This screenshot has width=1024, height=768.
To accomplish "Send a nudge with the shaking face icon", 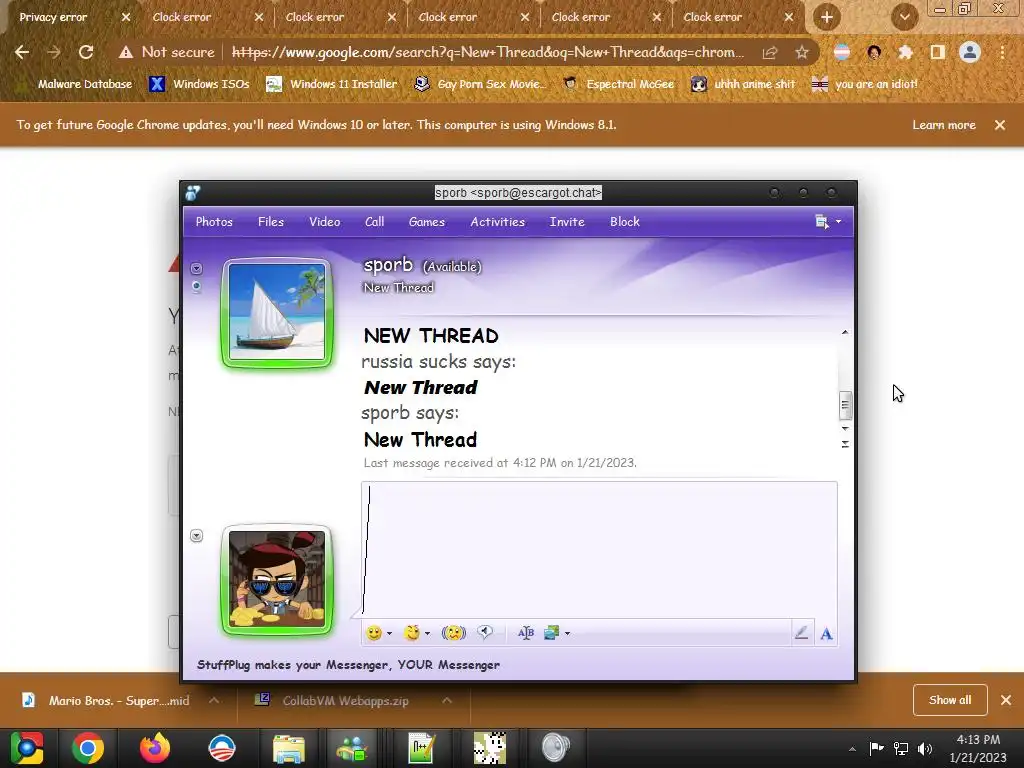I will pyautogui.click(x=454, y=633).
